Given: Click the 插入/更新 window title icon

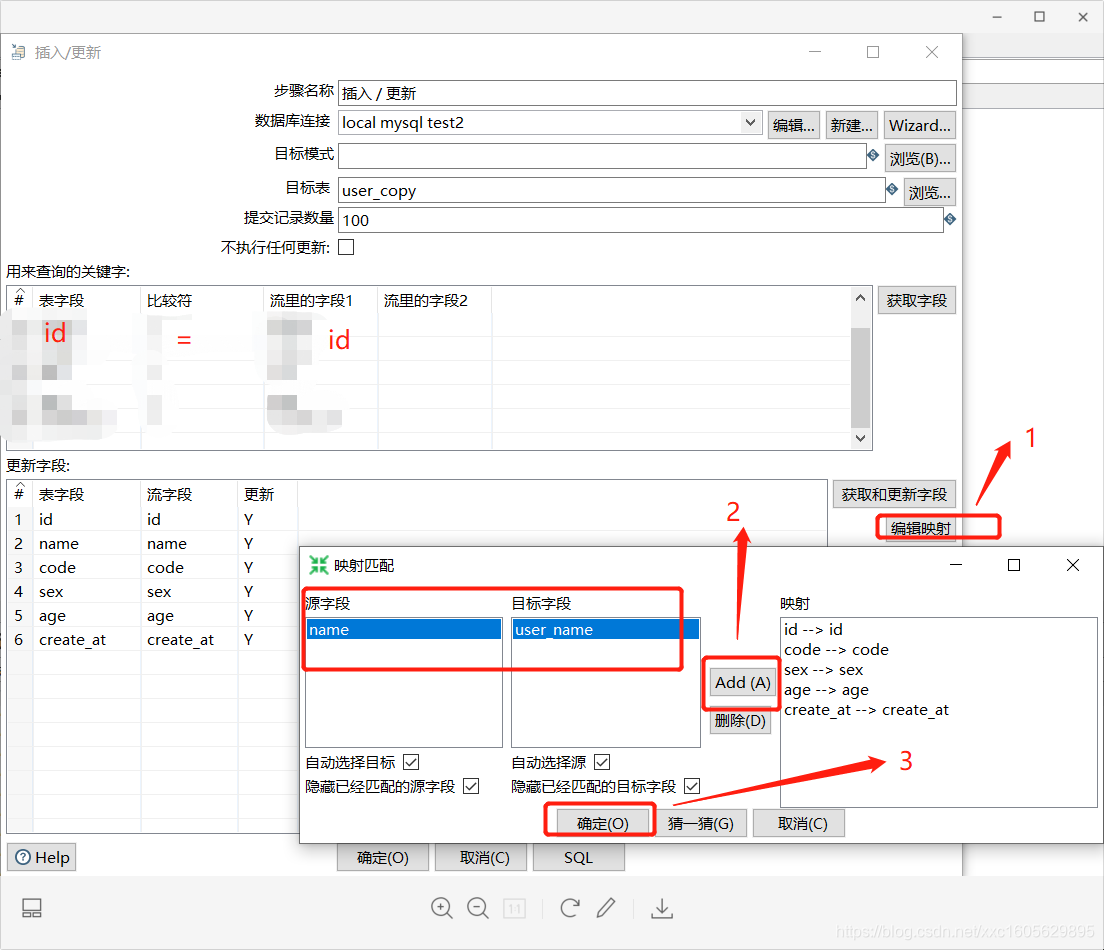Looking at the screenshot, I should pyautogui.click(x=18, y=52).
